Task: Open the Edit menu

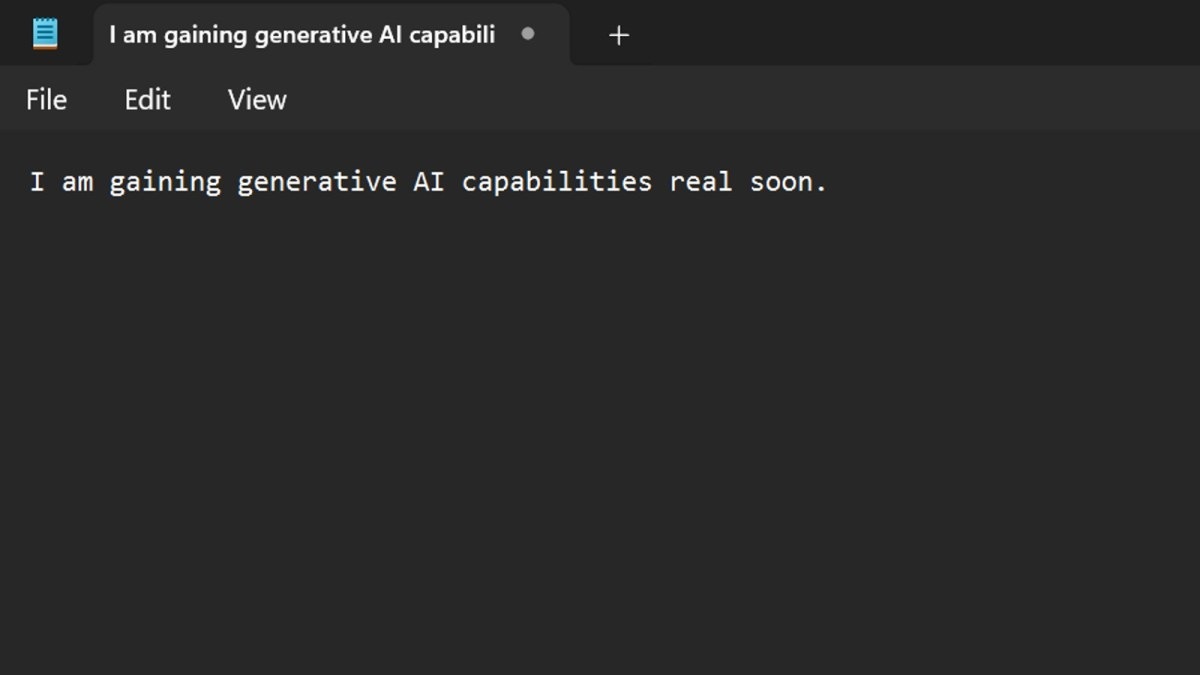Action: tap(147, 99)
